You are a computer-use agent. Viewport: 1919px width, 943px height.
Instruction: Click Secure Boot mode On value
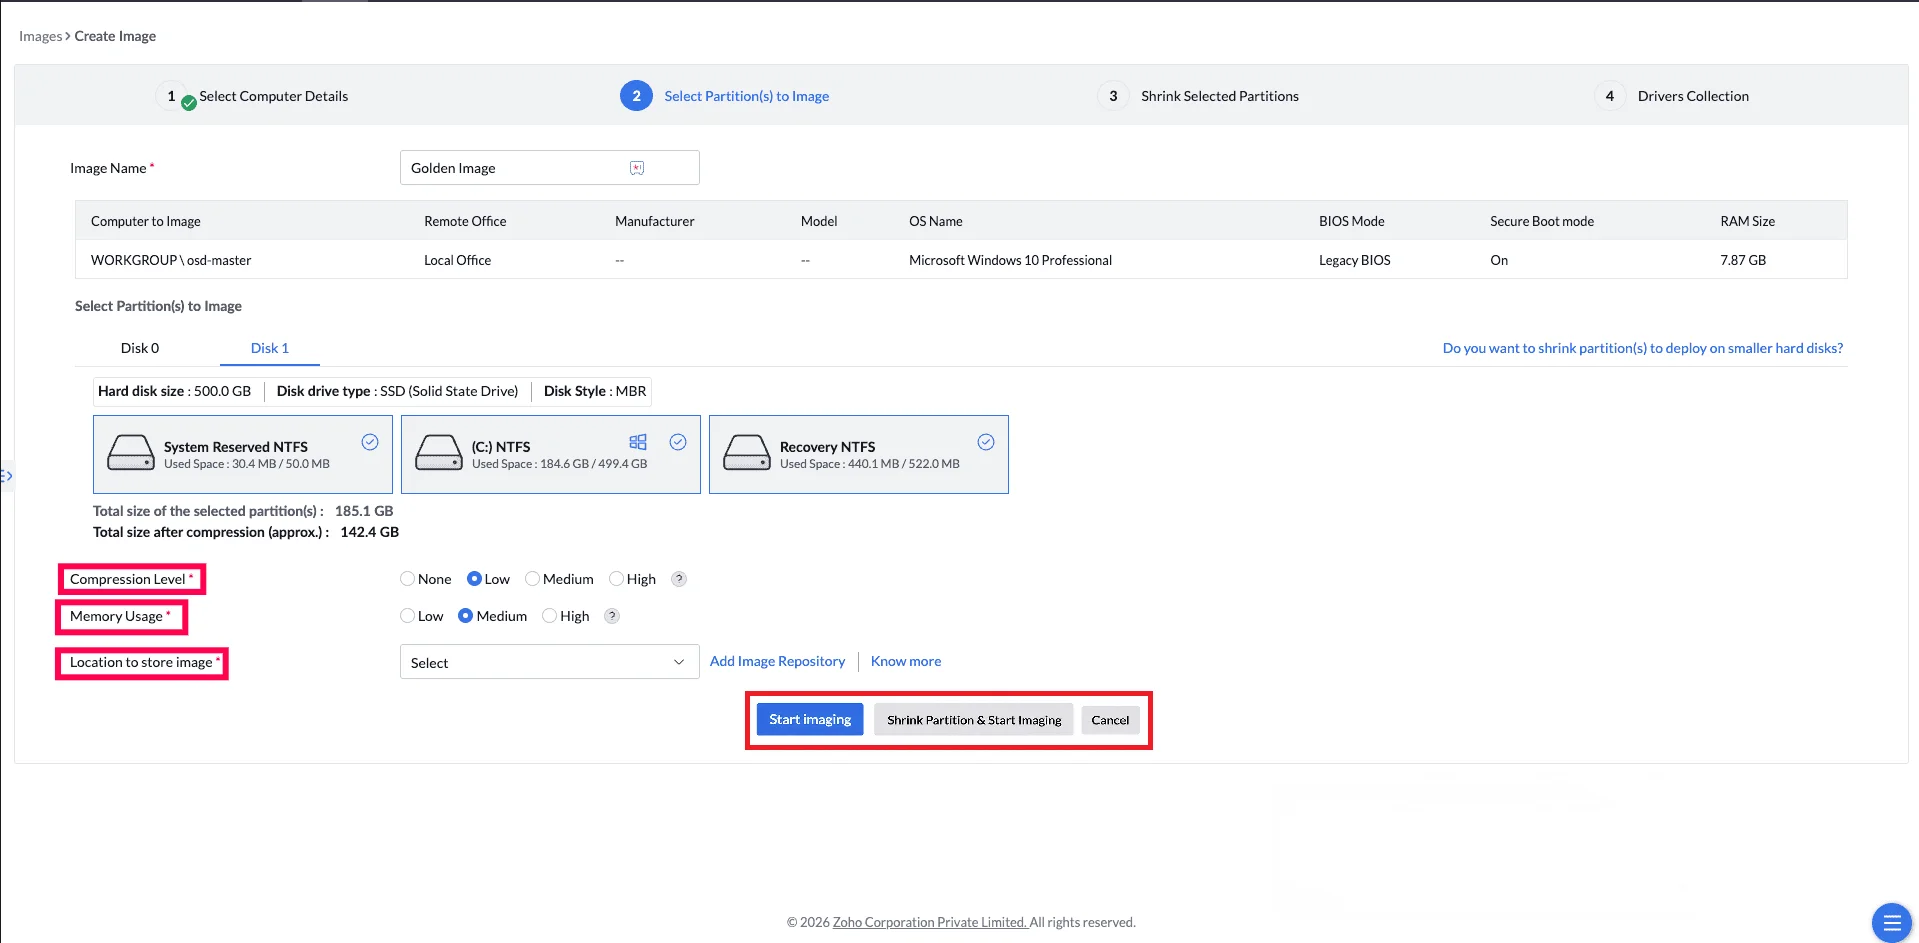point(1499,260)
